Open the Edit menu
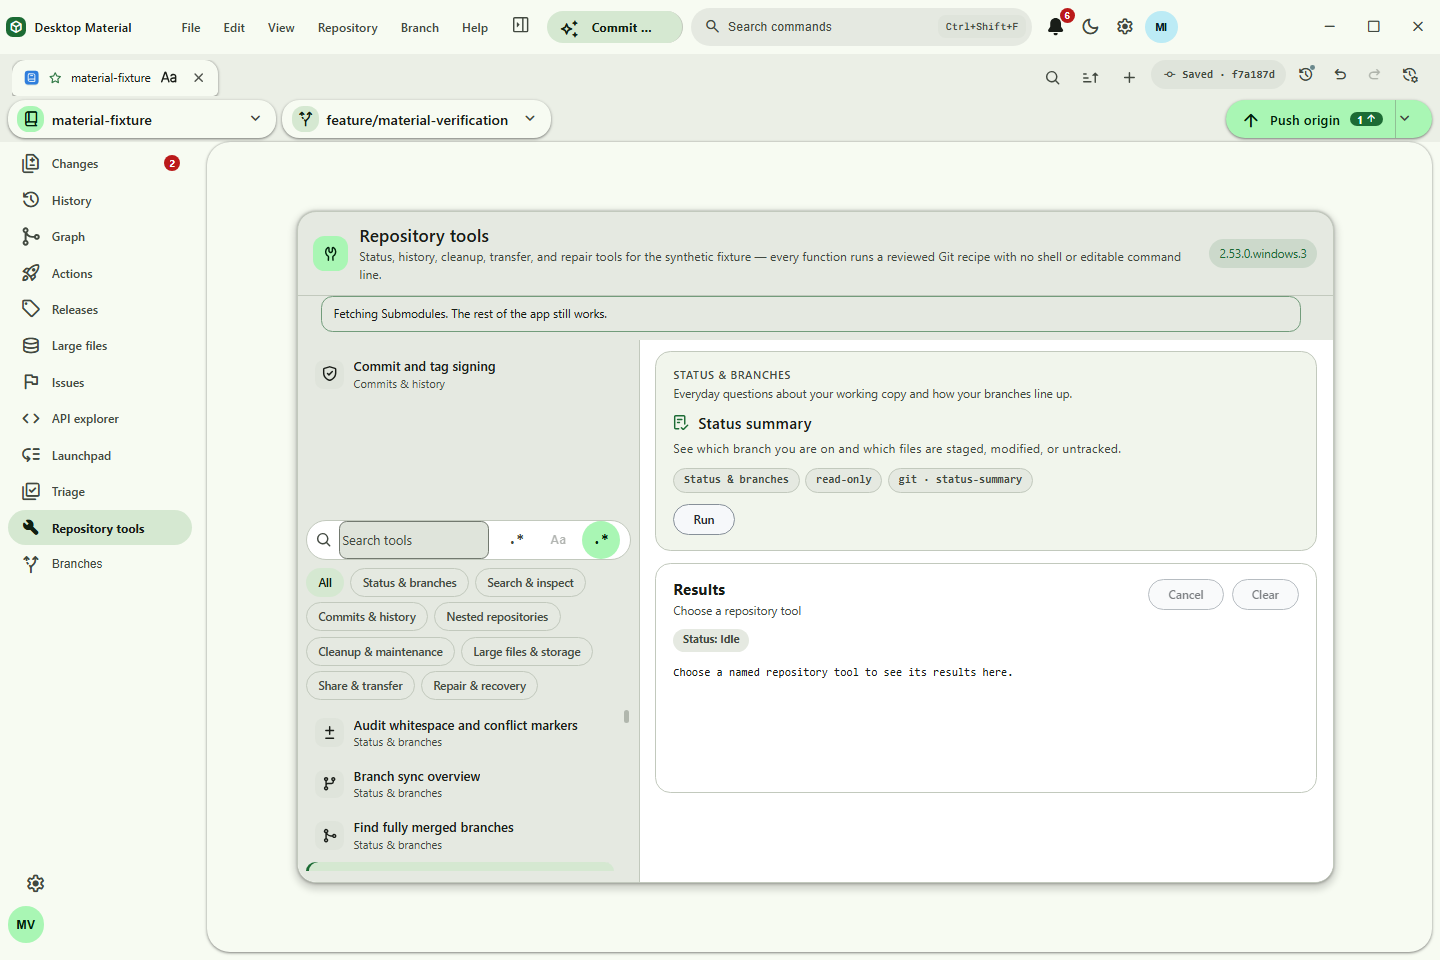This screenshot has height=960, width=1440. click(234, 28)
